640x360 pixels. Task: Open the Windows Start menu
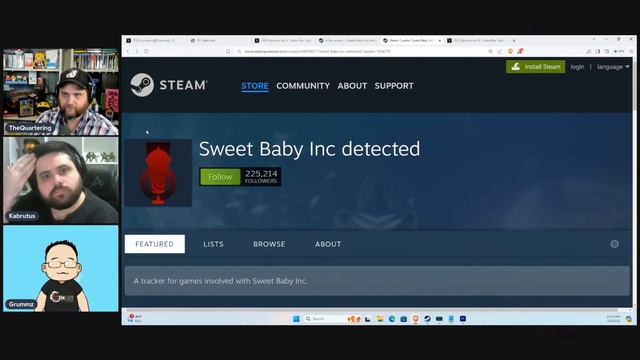pos(296,319)
